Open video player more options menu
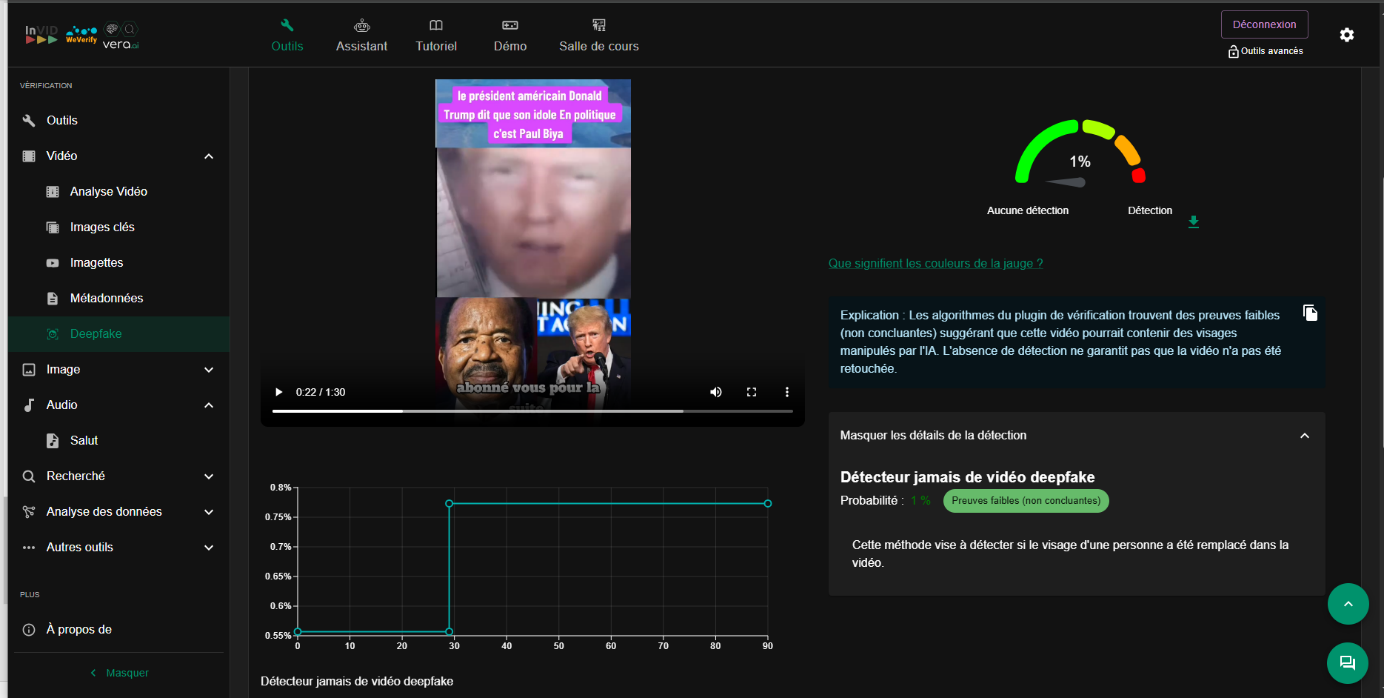Screen dimensions: 1384x698 (x=787, y=392)
